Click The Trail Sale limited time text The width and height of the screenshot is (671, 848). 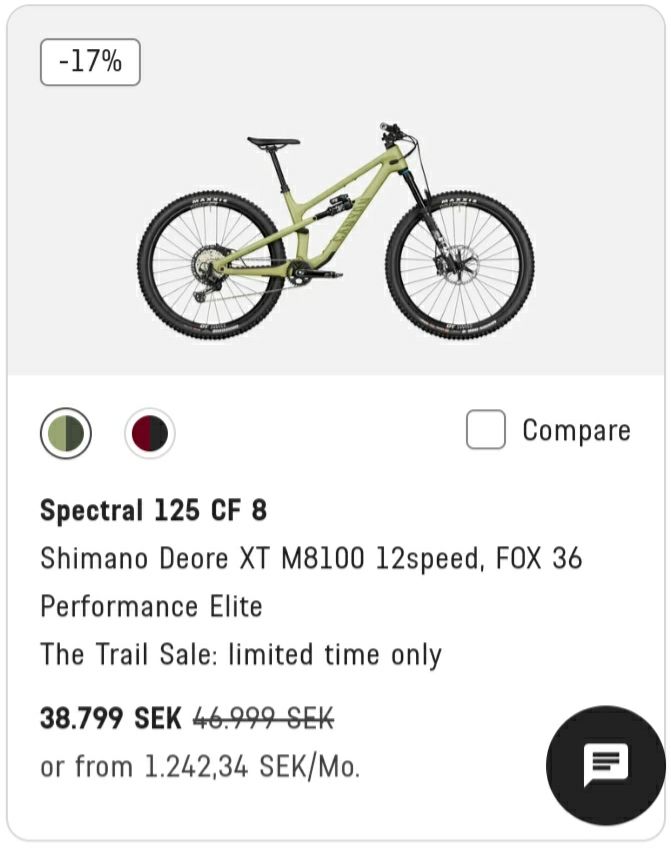tap(241, 654)
